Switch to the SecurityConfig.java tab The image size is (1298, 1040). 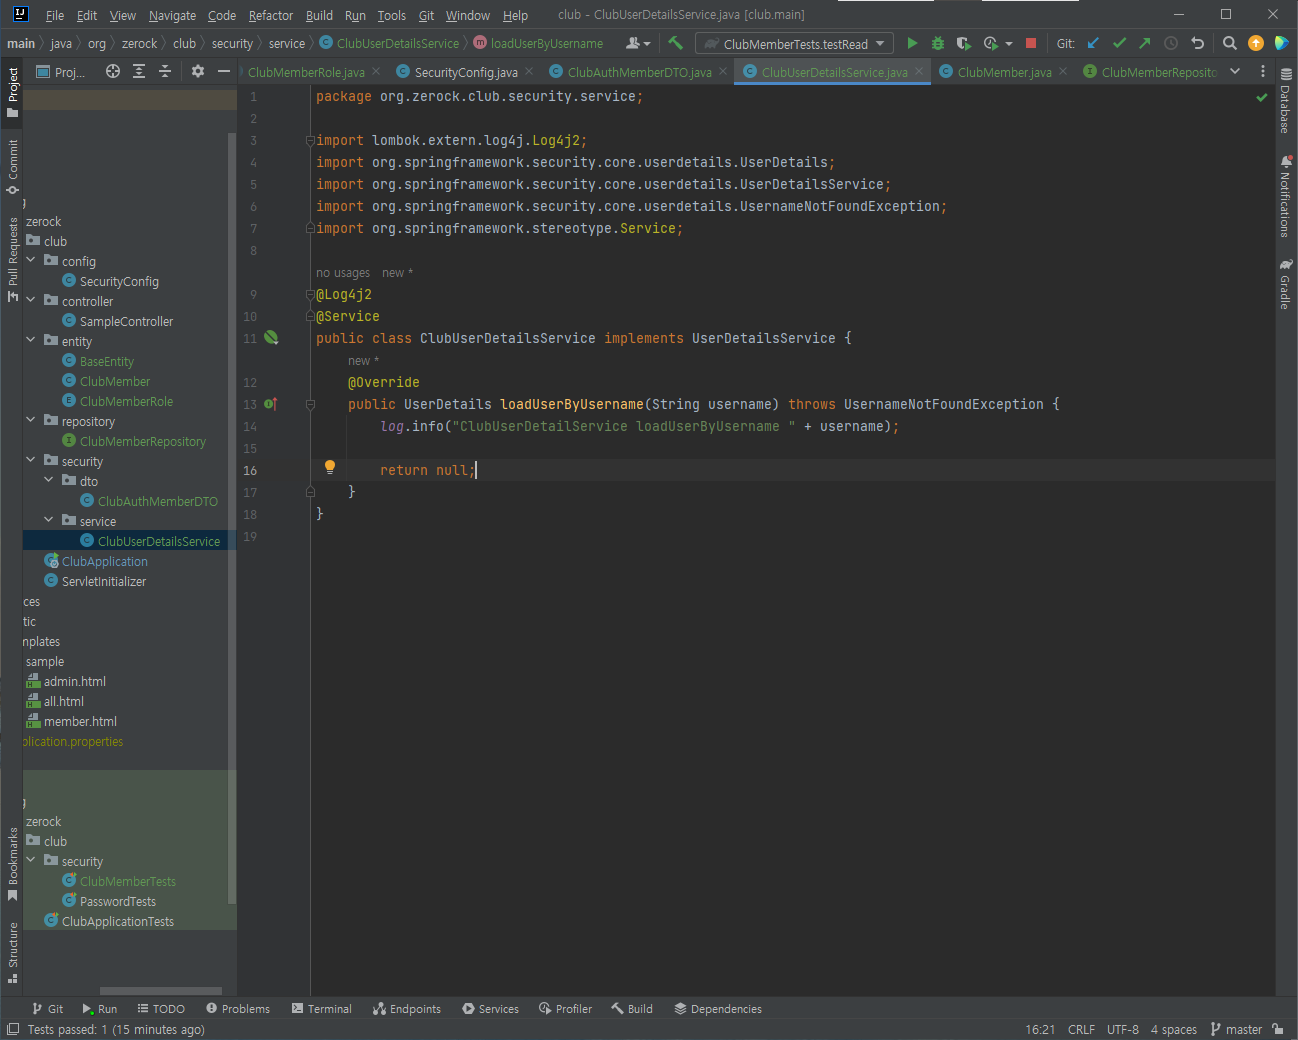[466, 72]
